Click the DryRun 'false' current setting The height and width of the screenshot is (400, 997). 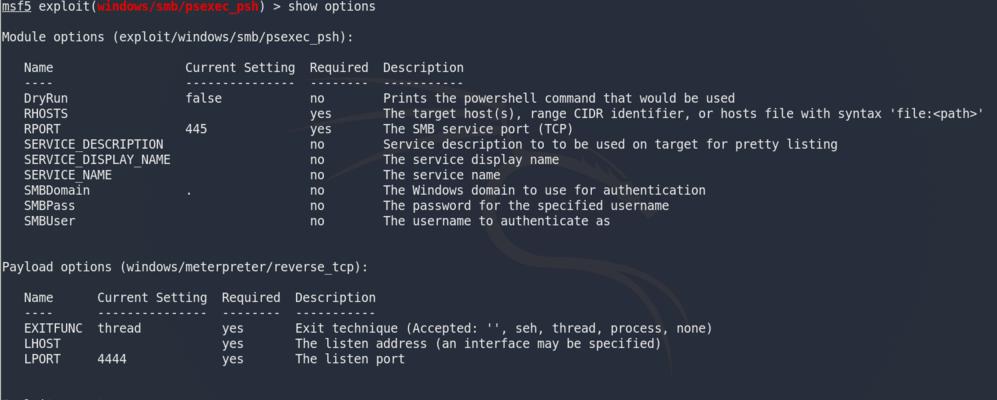click(203, 99)
